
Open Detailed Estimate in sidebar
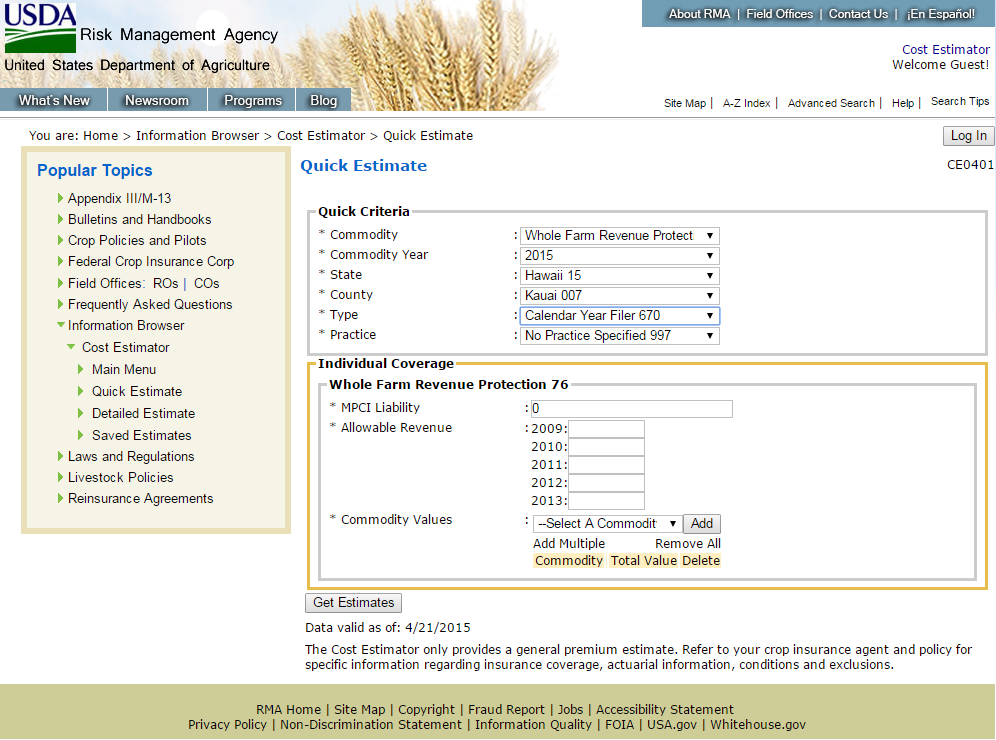(x=144, y=413)
